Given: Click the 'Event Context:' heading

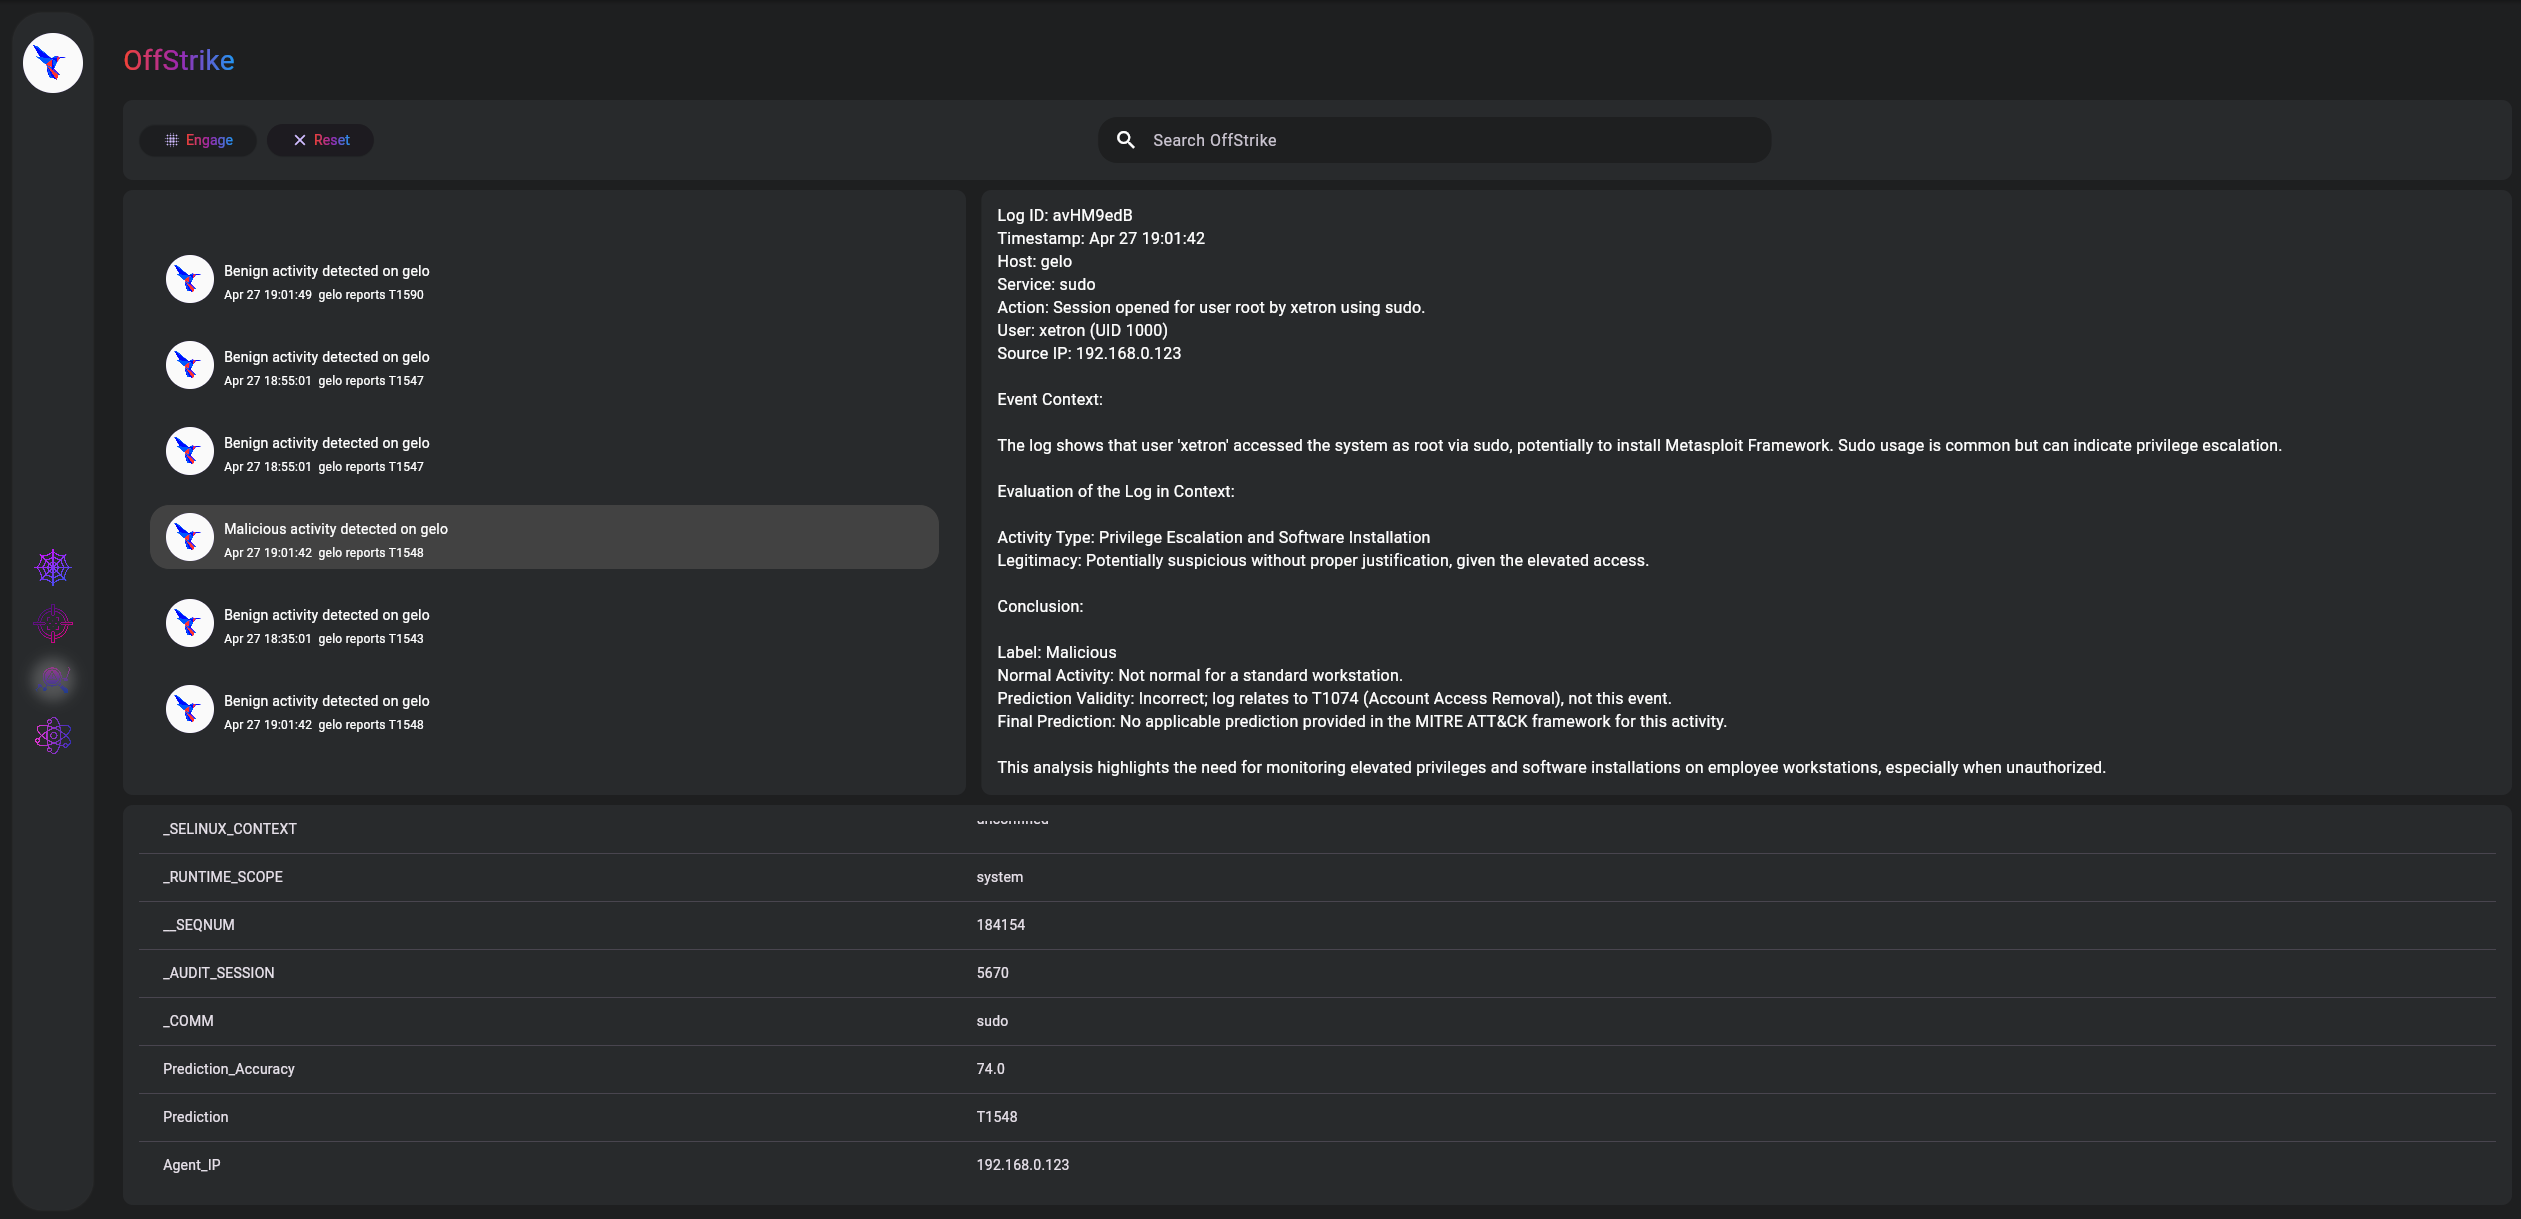Looking at the screenshot, I should (x=1050, y=399).
